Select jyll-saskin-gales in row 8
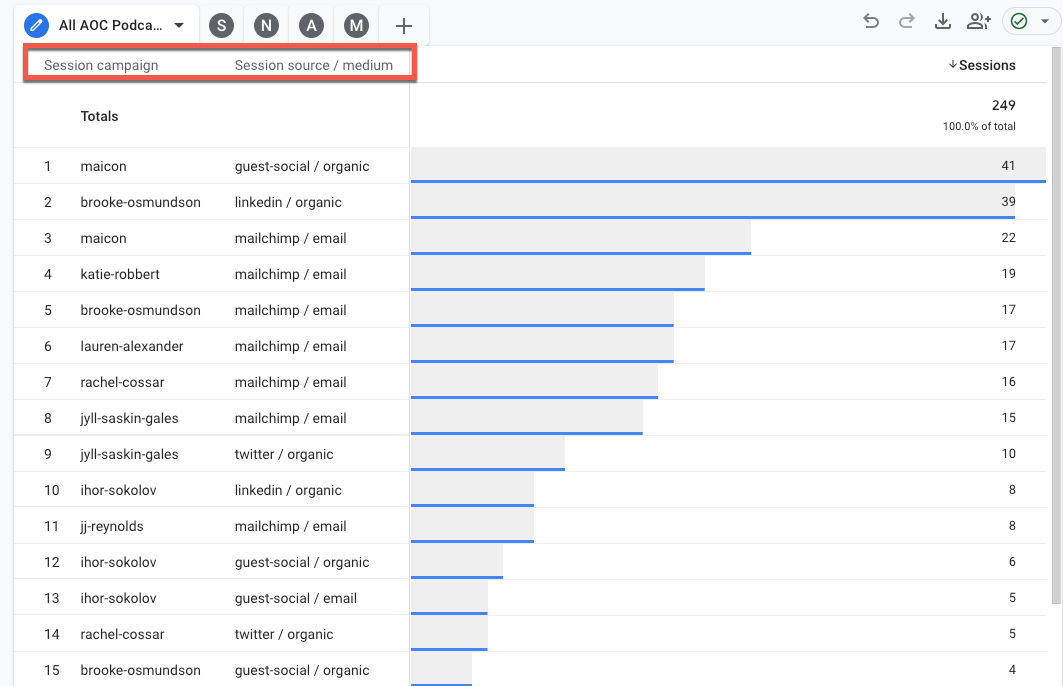This screenshot has width=1063, height=686. pyautogui.click(x=129, y=418)
